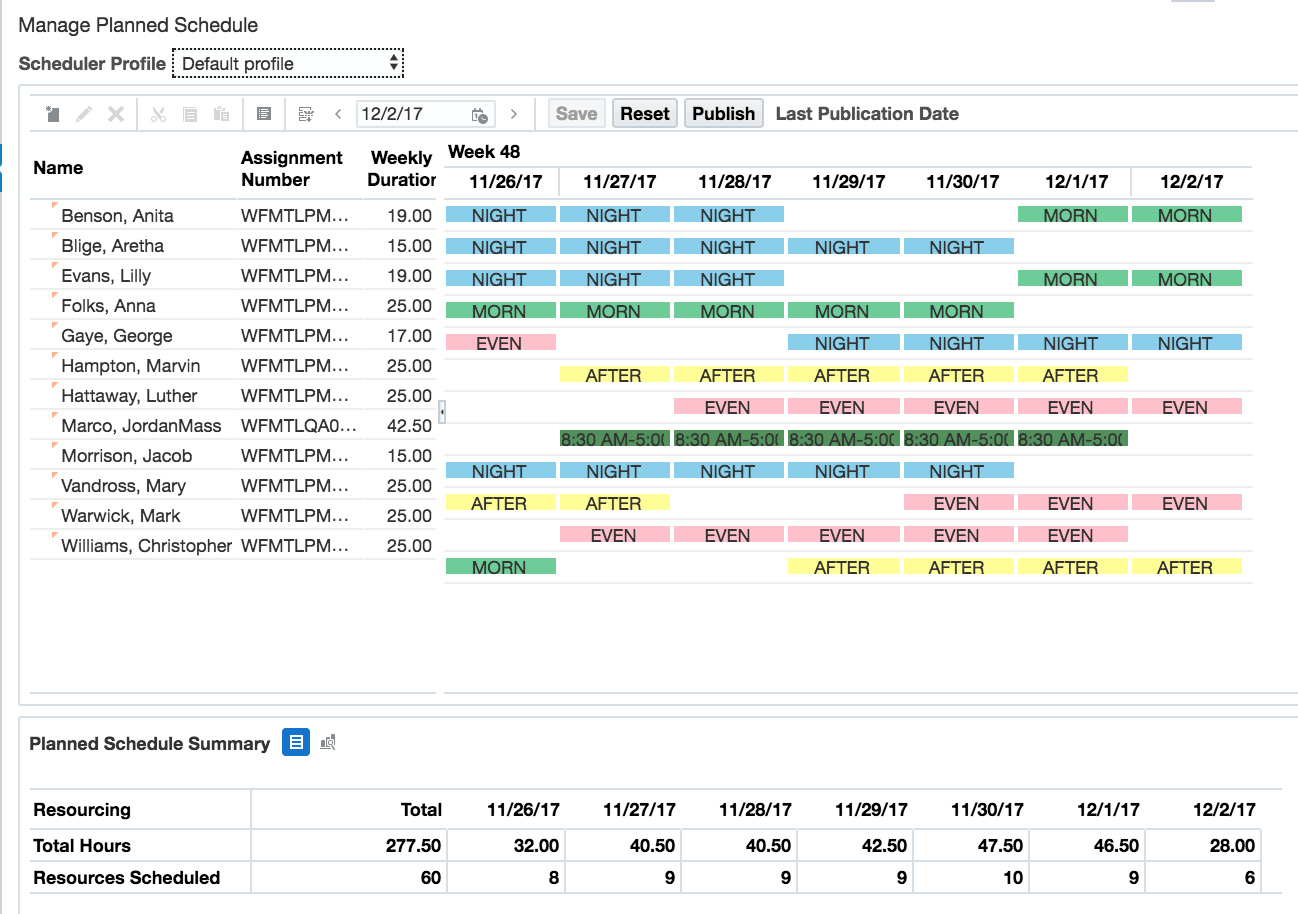The width and height of the screenshot is (1298, 914).
Task: Click the list details icon in toolbar
Action: (x=264, y=114)
